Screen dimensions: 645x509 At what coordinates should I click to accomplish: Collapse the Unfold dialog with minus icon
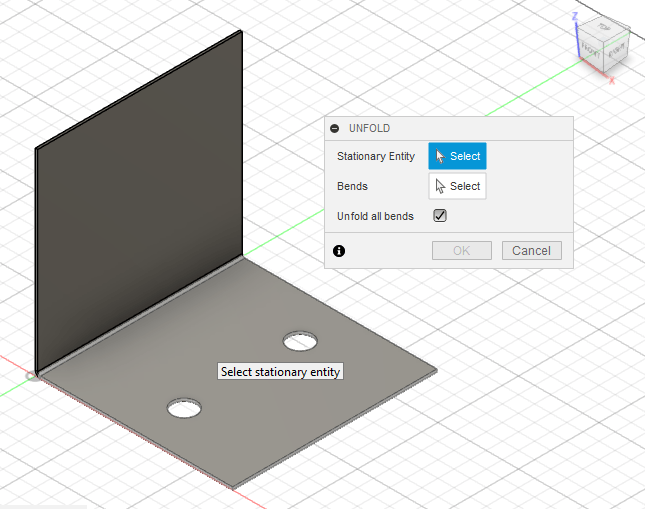pos(335,129)
